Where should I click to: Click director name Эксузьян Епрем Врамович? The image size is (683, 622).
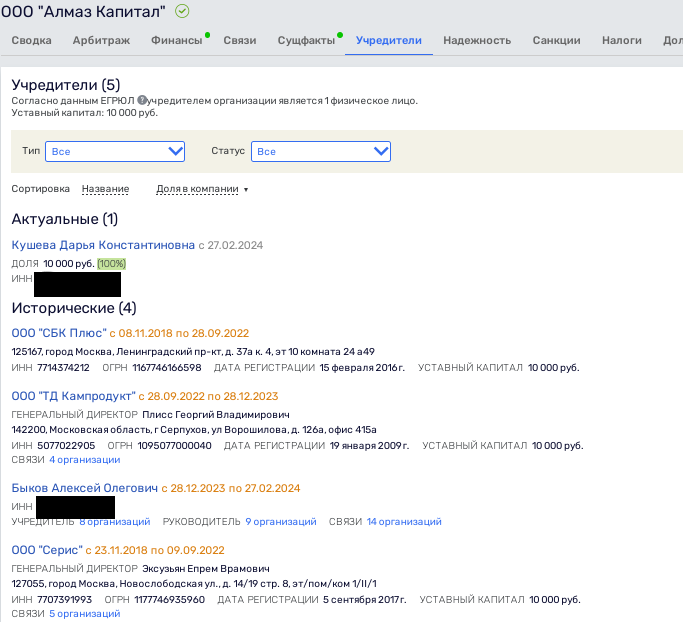[206, 569]
